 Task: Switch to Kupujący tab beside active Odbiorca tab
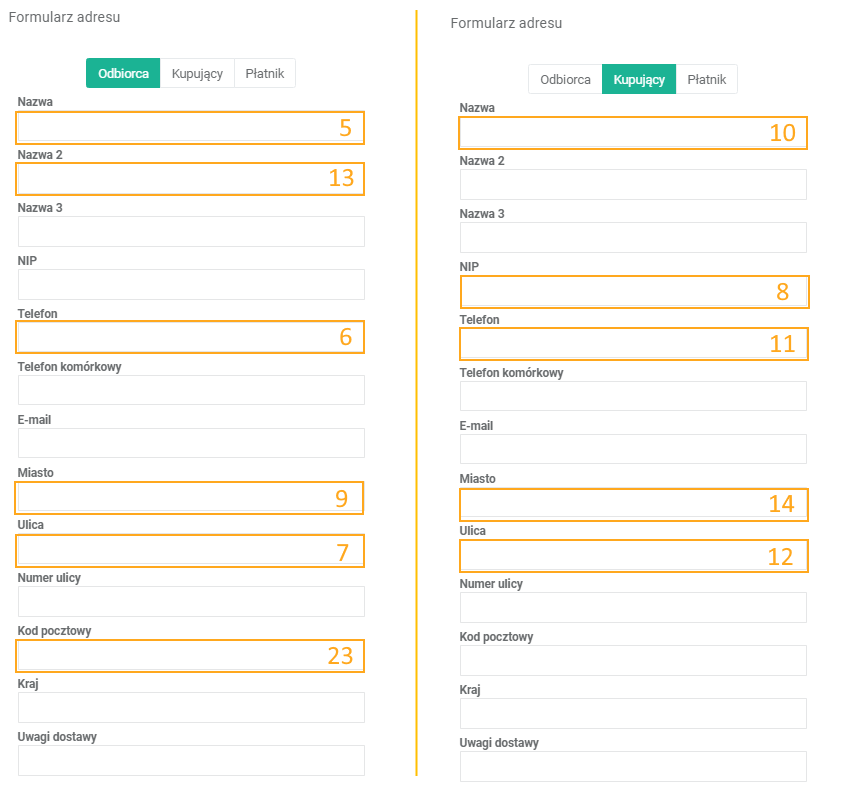[197, 73]
